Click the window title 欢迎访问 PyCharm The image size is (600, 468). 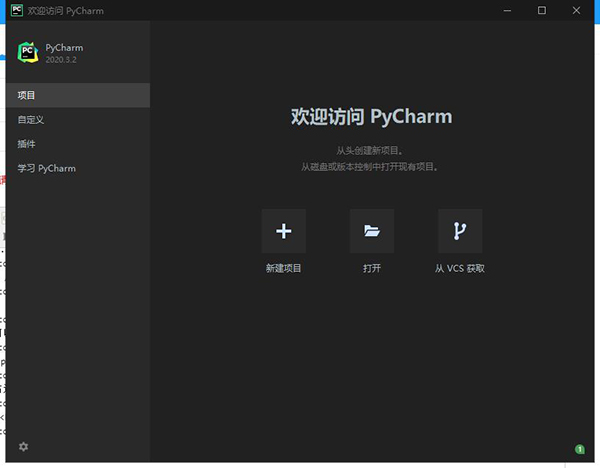coord(65,11)
